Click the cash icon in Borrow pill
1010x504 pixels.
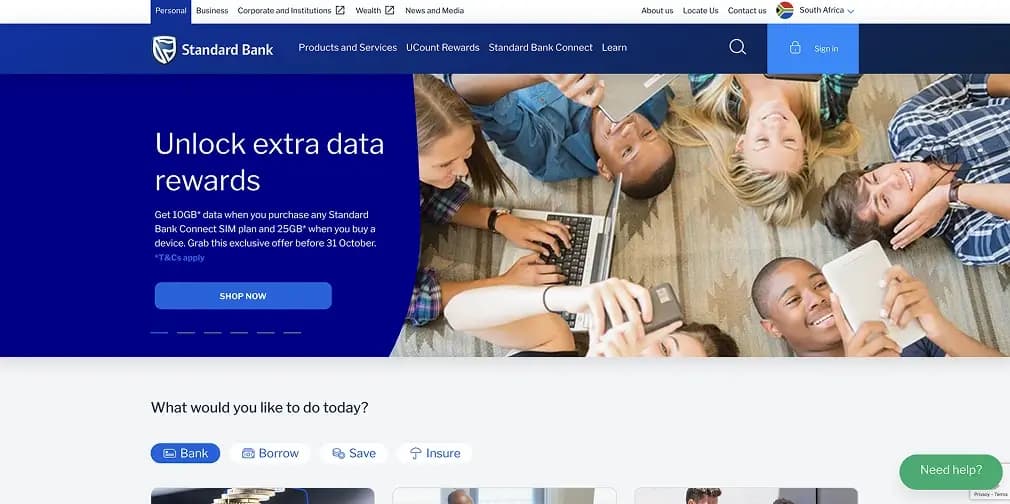pos(248,453)
